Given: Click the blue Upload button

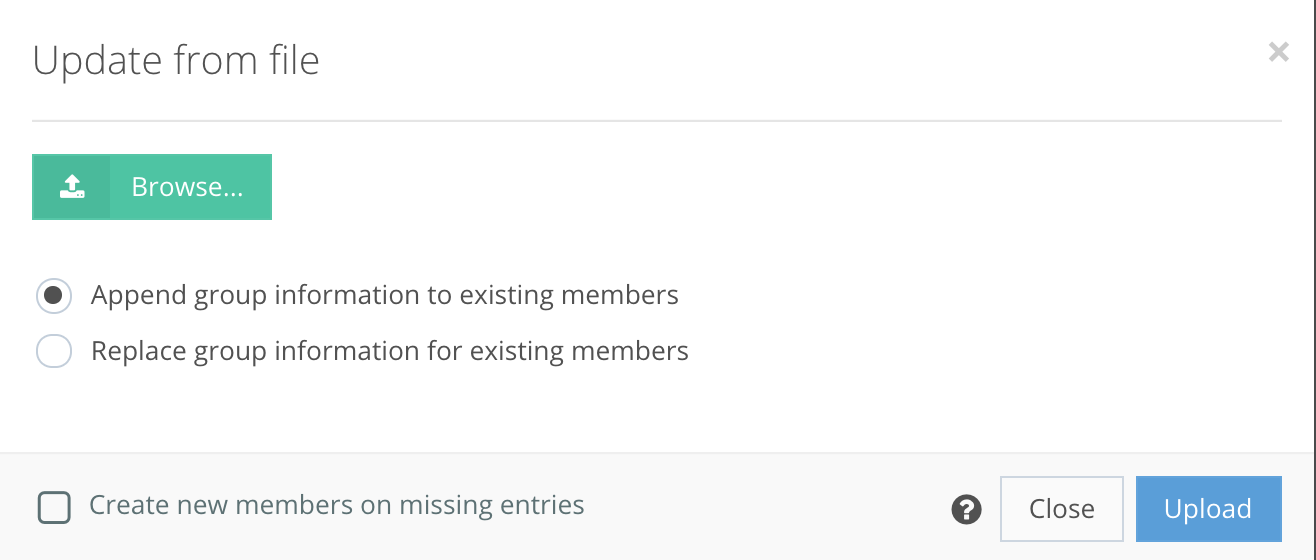Looking at the screenshot, I should coord(1208,509).
